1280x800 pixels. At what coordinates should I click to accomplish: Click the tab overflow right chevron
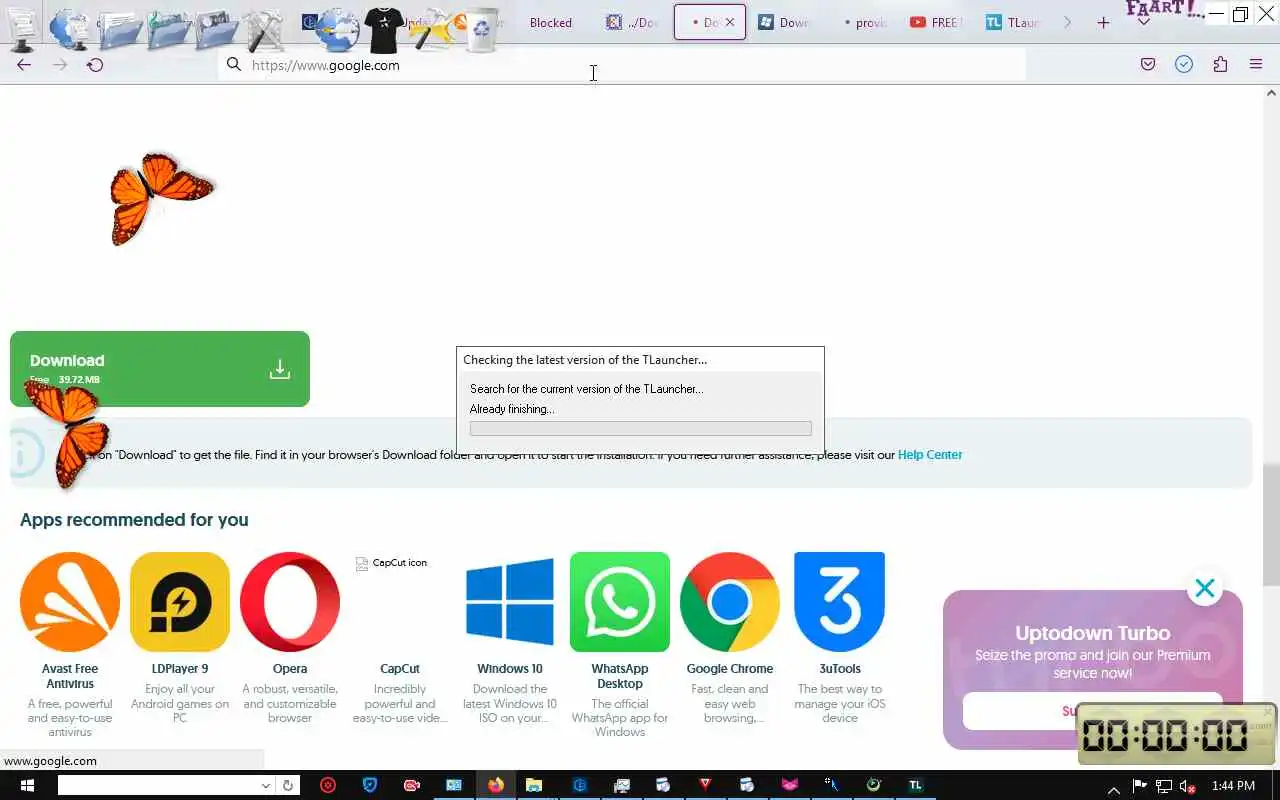coord(1067,22)
